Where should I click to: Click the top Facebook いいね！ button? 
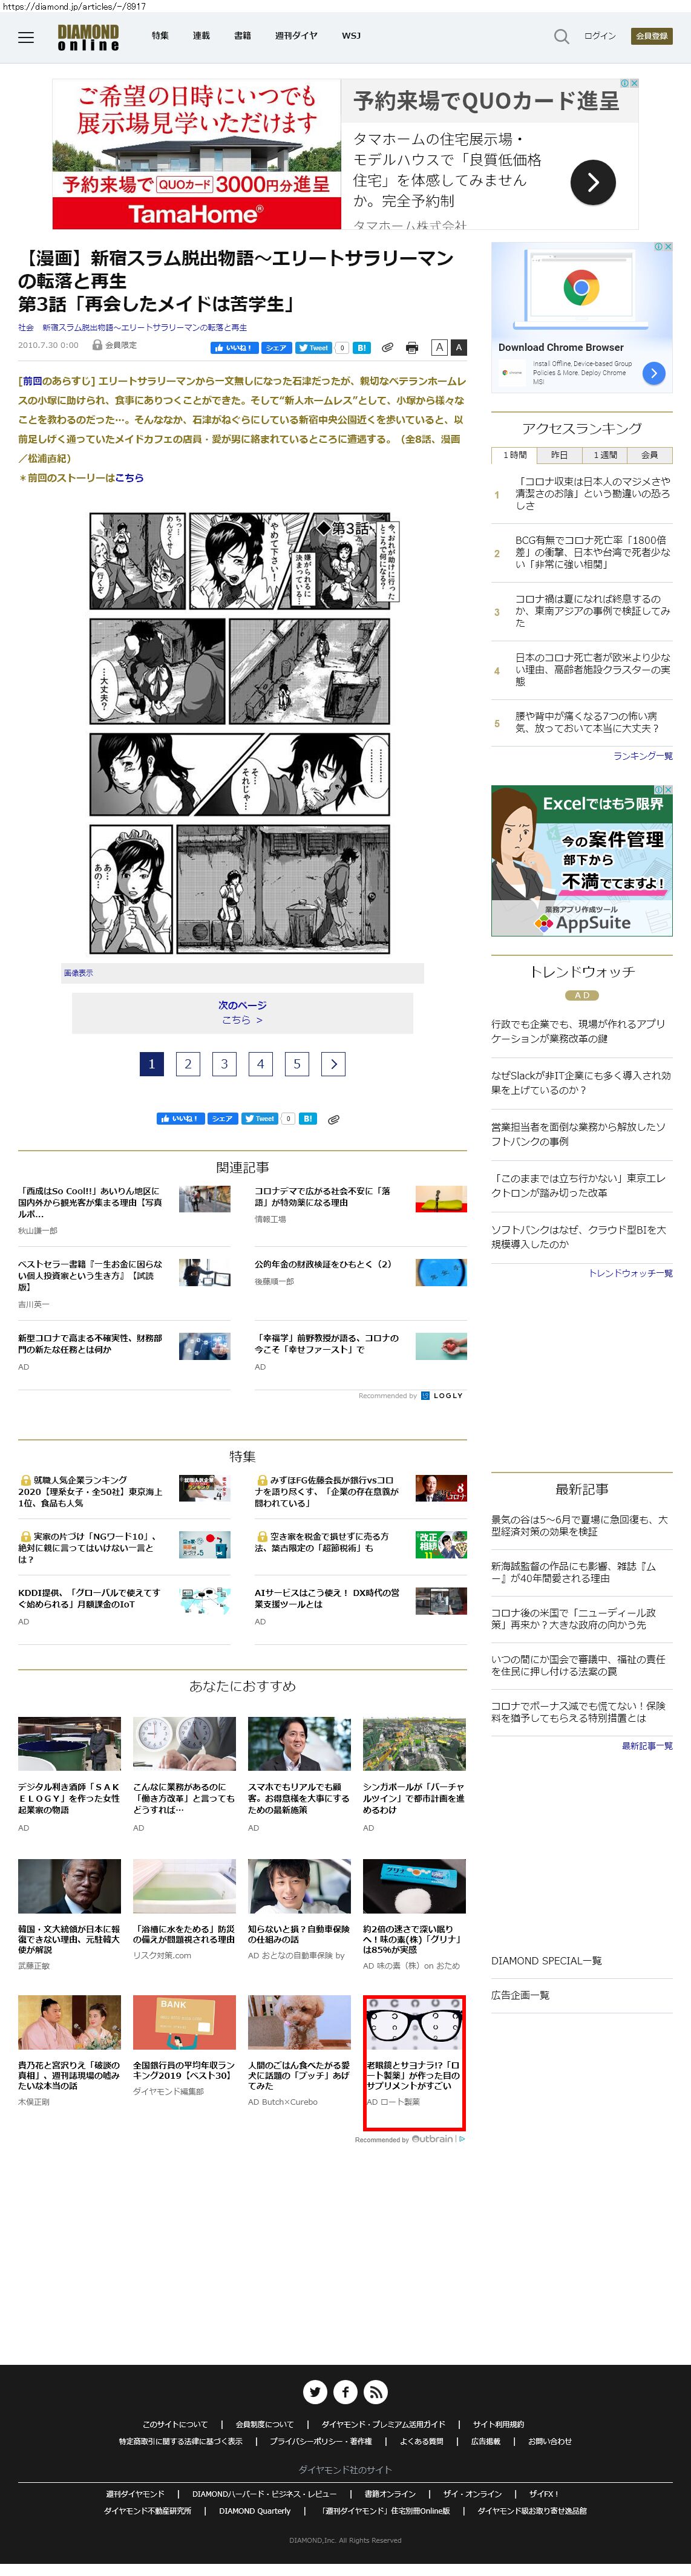click(x=234, y=348)
